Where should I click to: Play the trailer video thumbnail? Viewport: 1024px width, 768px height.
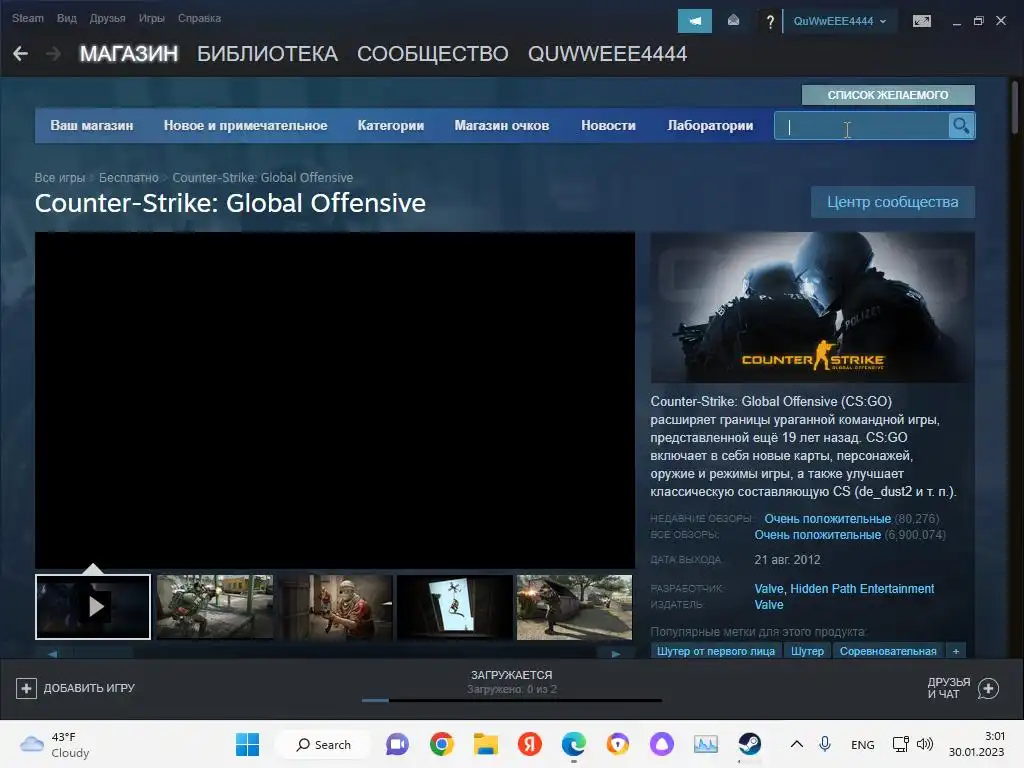point(93,607)
